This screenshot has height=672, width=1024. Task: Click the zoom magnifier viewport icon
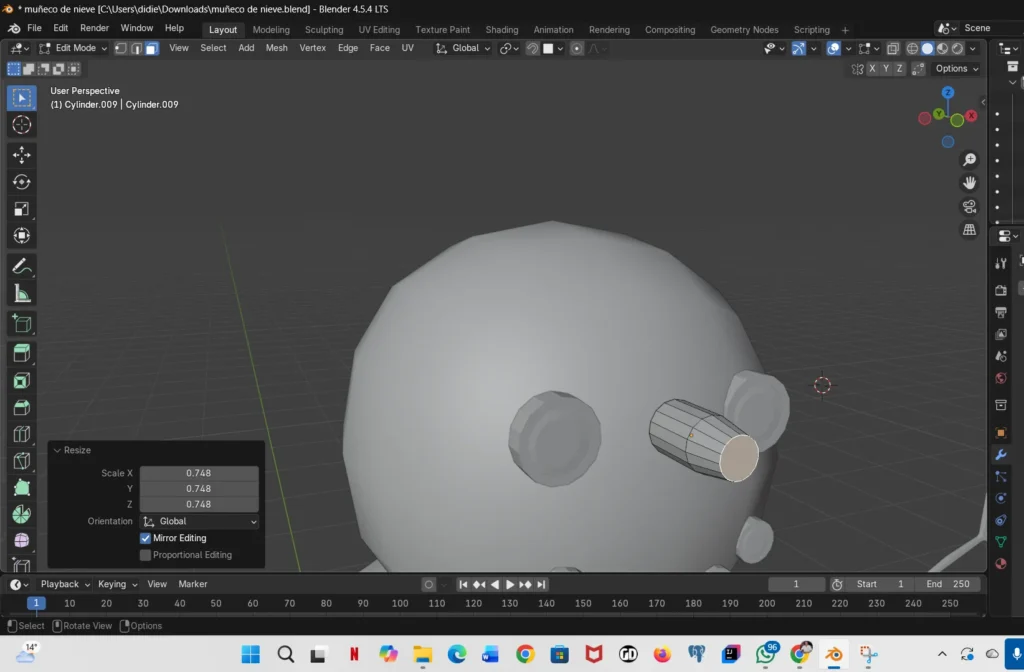click(x=969, y=160)
